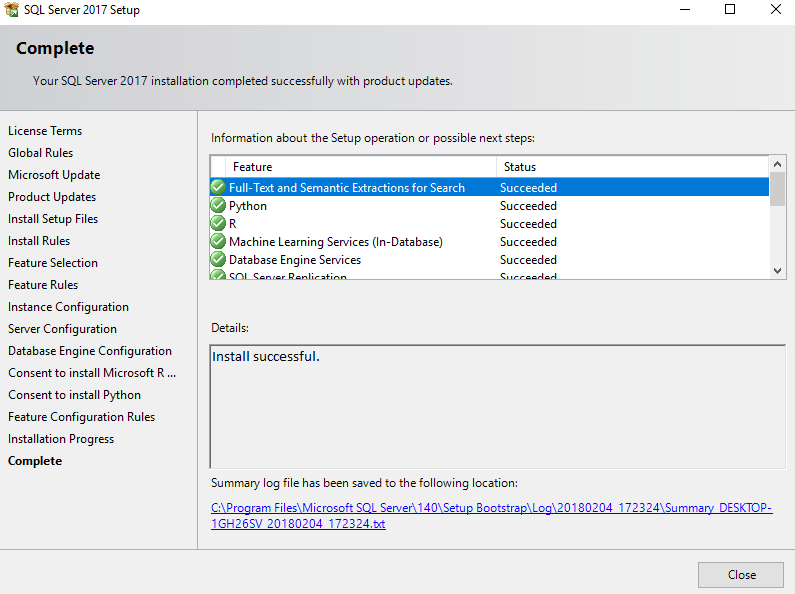The height and width of the screenshot is (594, 795).
Task: Click Succeeded status for Python
Action: click(x=528, y=206)
